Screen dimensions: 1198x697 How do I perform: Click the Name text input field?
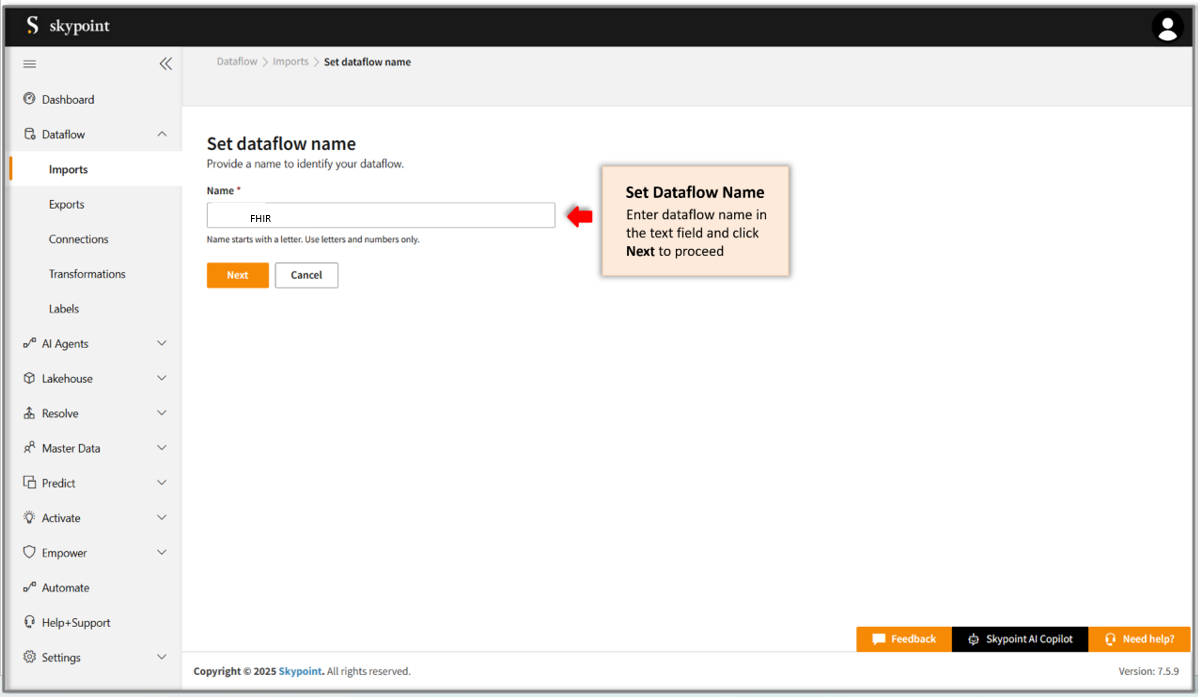click(x=380, y=216)
